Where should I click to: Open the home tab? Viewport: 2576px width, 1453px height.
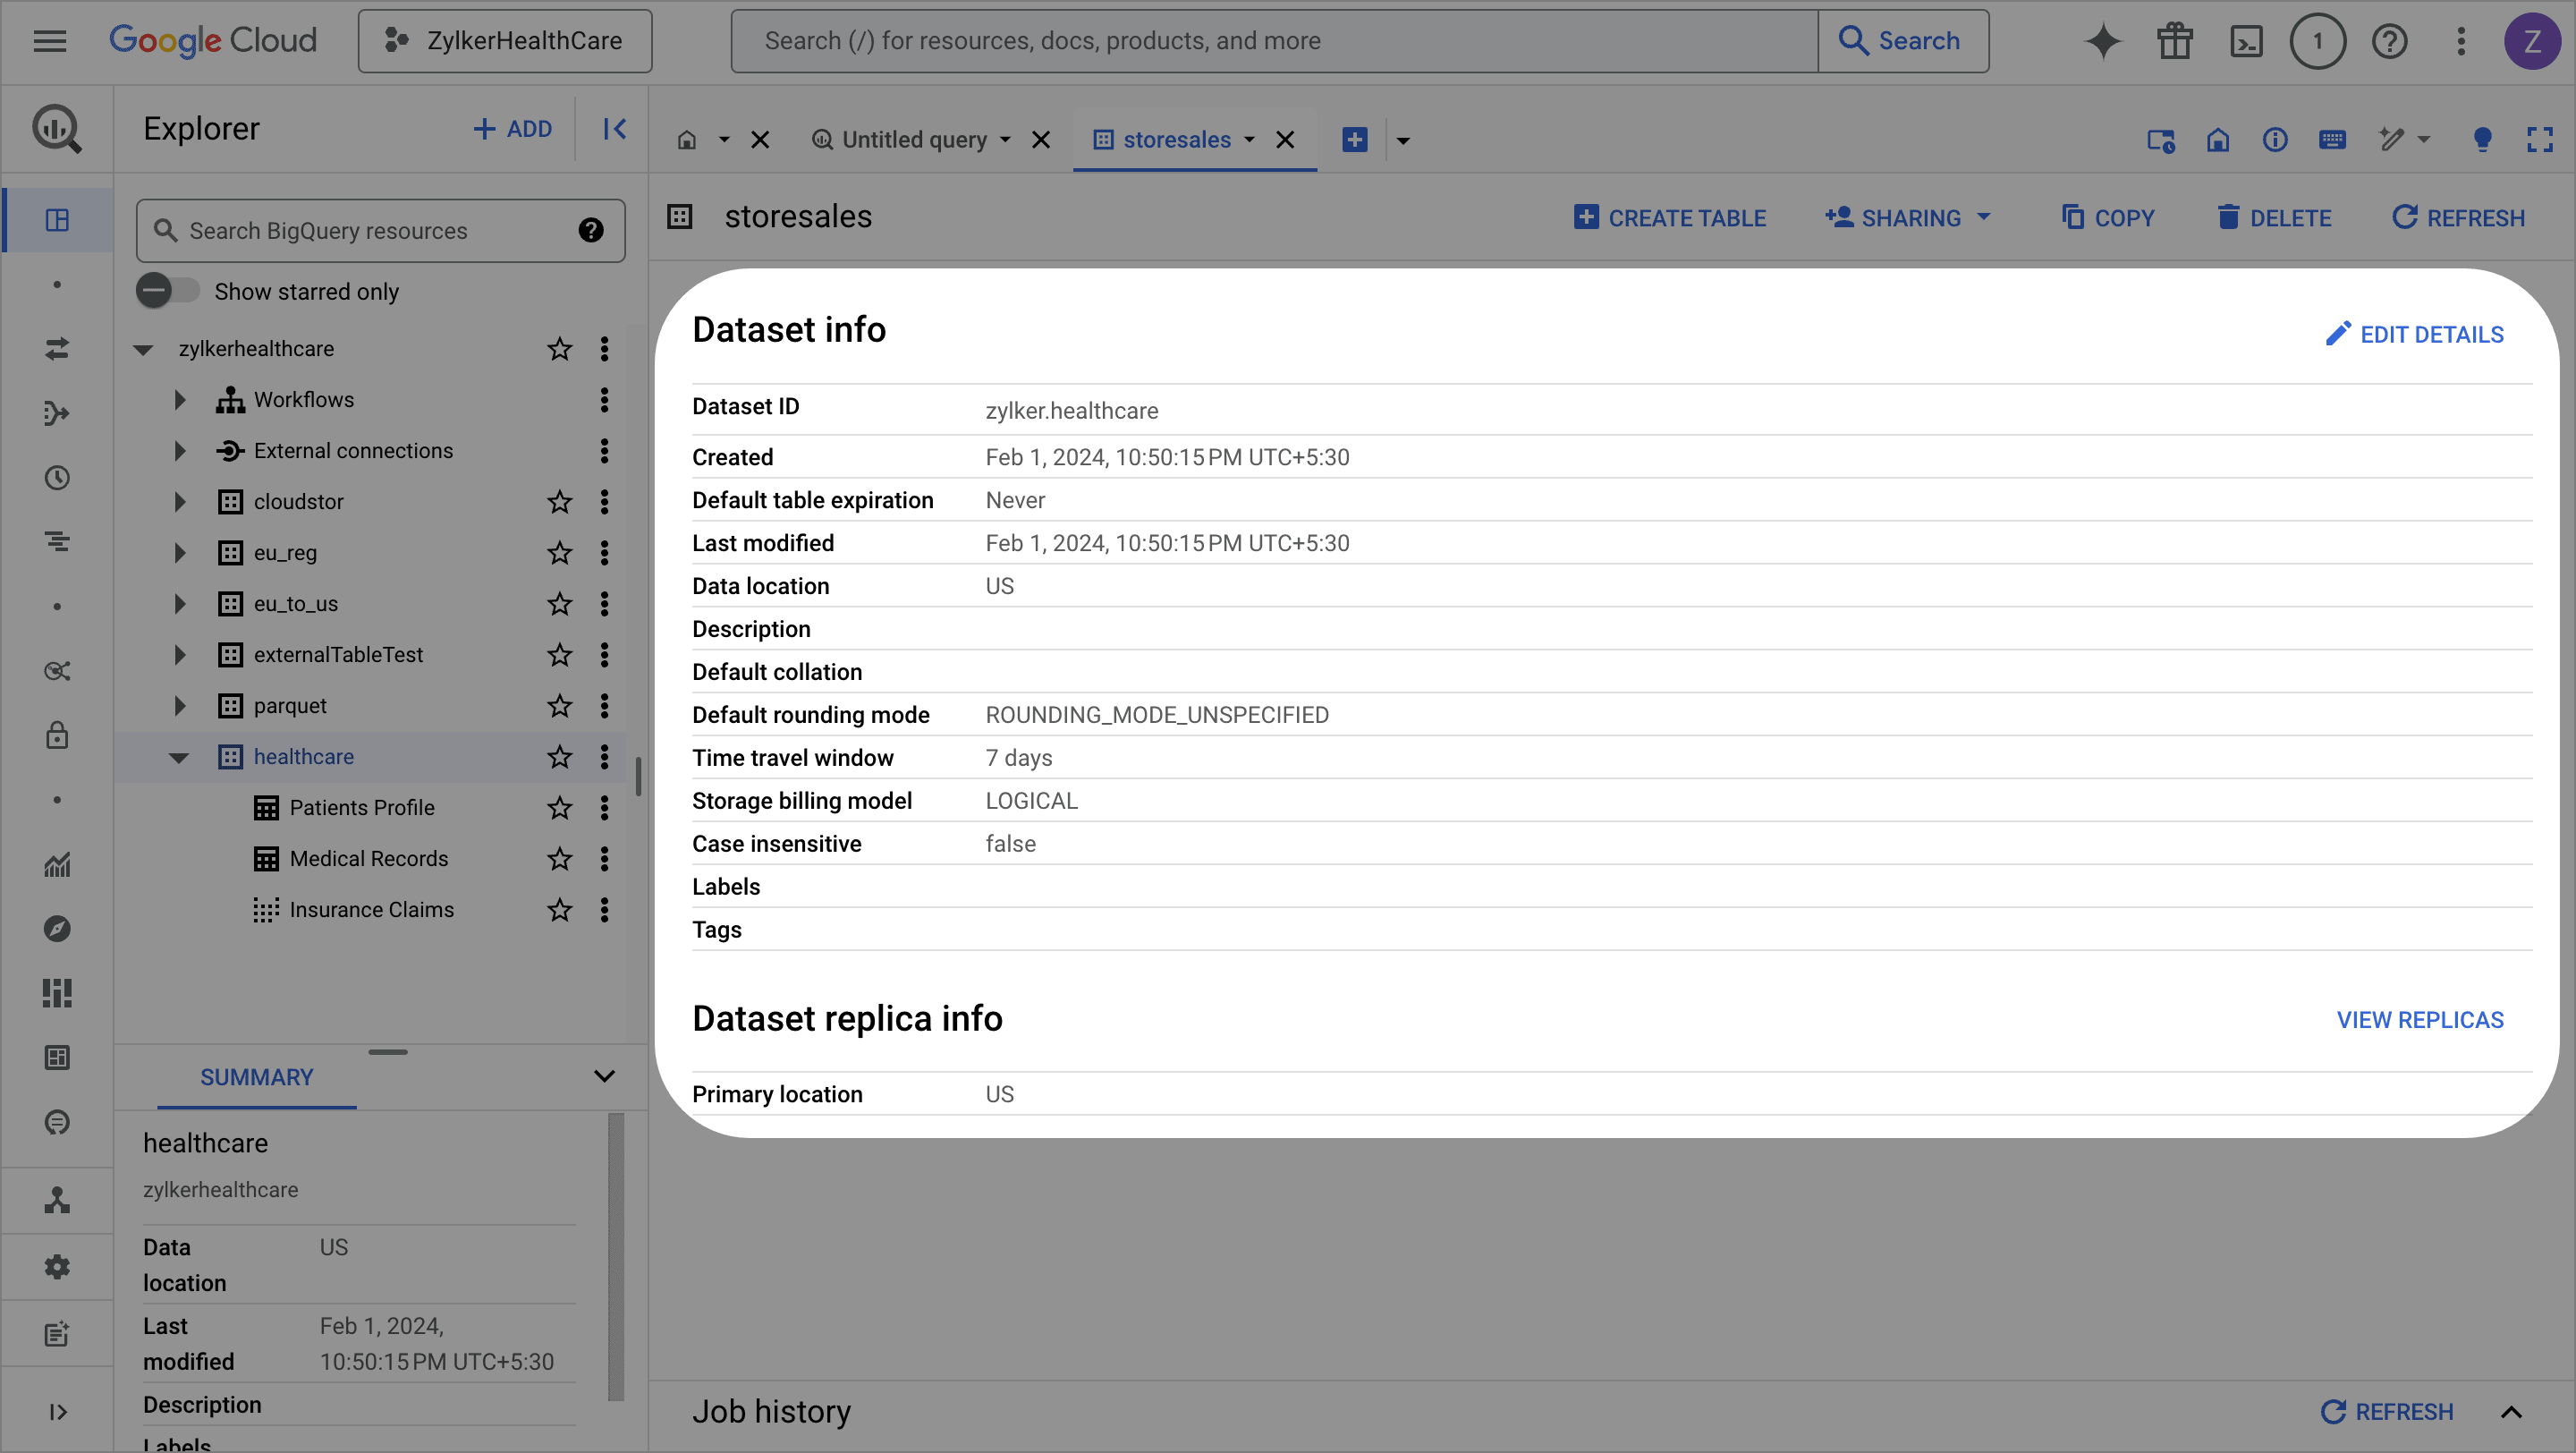click(687, 140)
